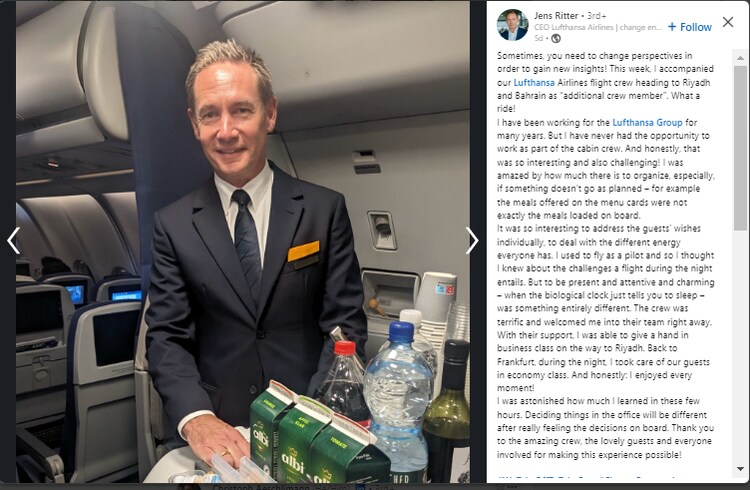This screenshot has width=750, height=490.
Task: Click the CEO Lufthansa Airlines headline text
Action: pos(598,27)
